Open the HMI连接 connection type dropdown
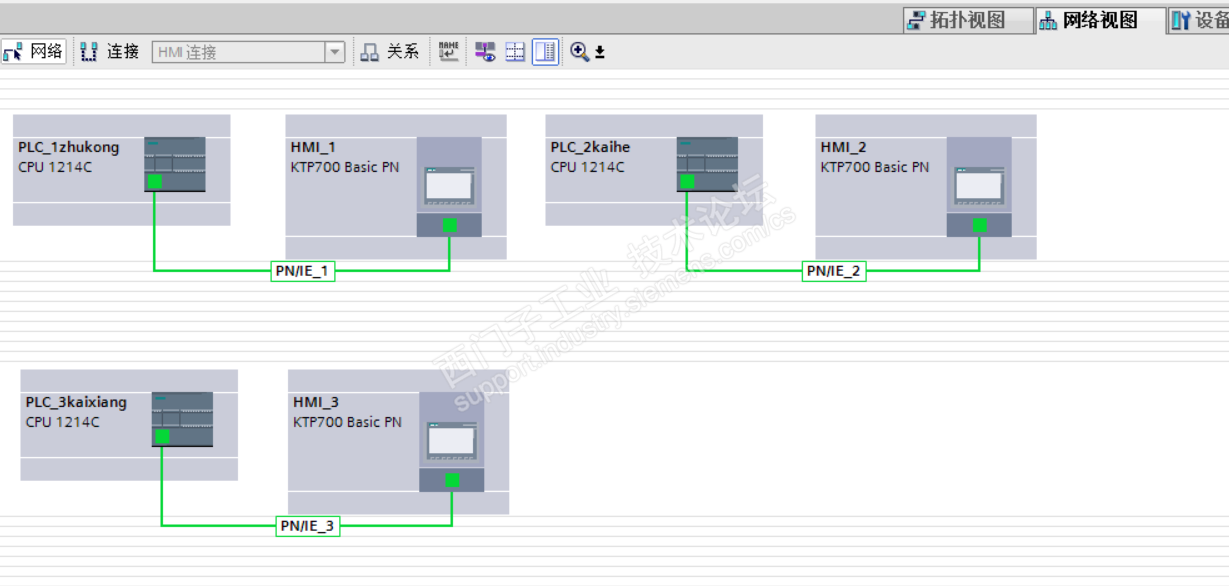1229x586 pixels. 335,52
